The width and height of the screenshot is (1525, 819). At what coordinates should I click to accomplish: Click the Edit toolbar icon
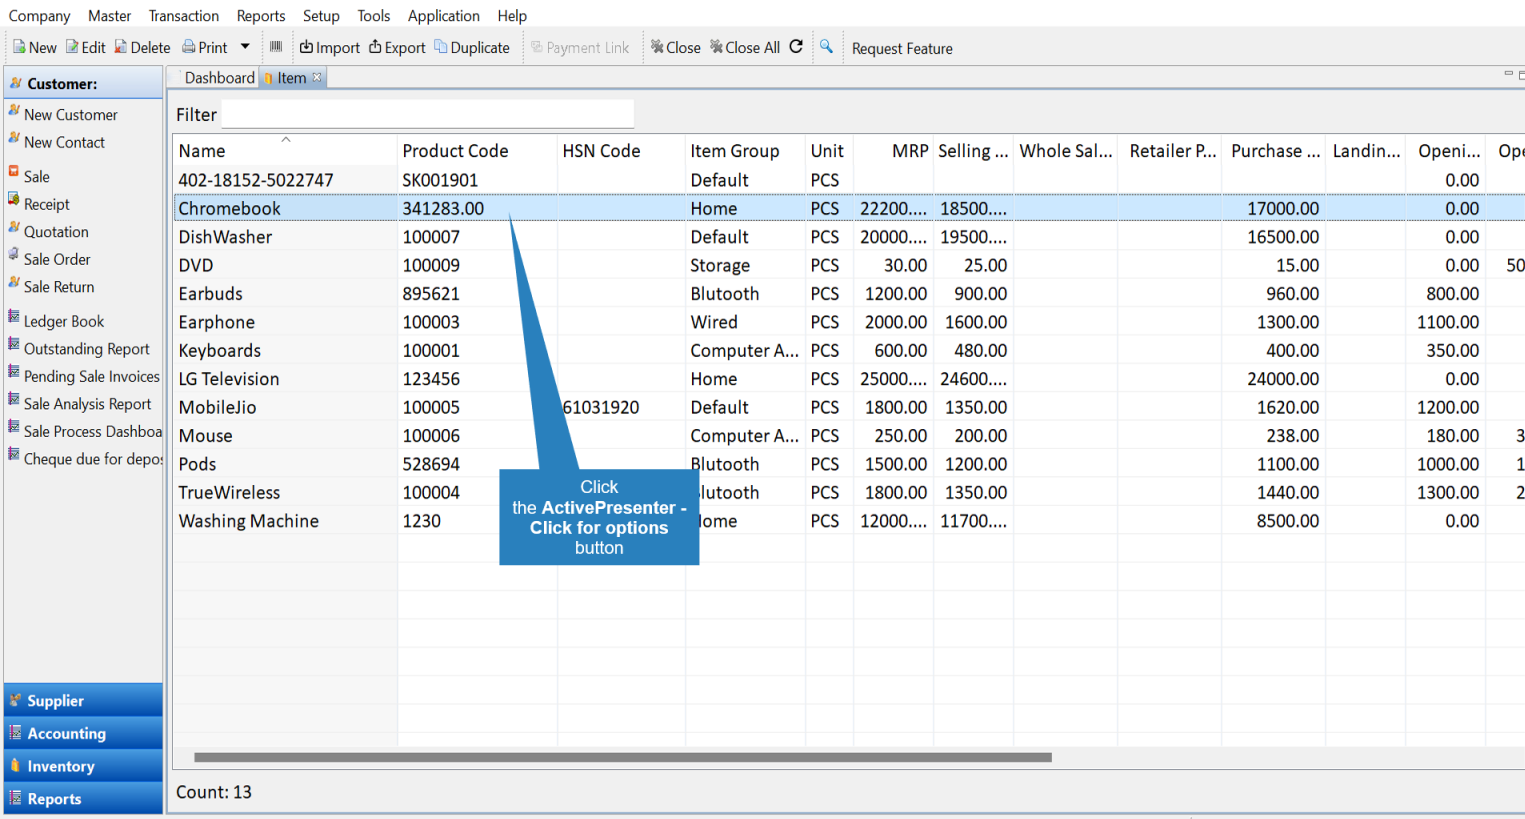click(x=86, y=47)
